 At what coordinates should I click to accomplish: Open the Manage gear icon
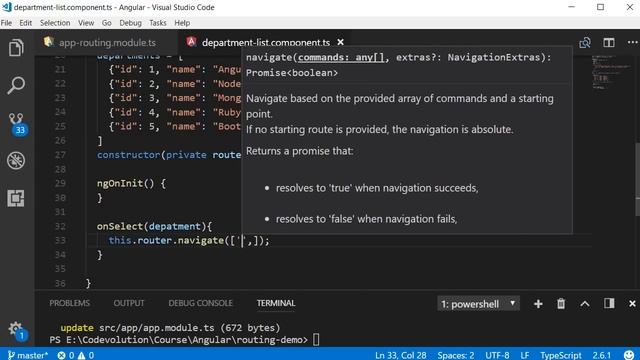[17, 330]
